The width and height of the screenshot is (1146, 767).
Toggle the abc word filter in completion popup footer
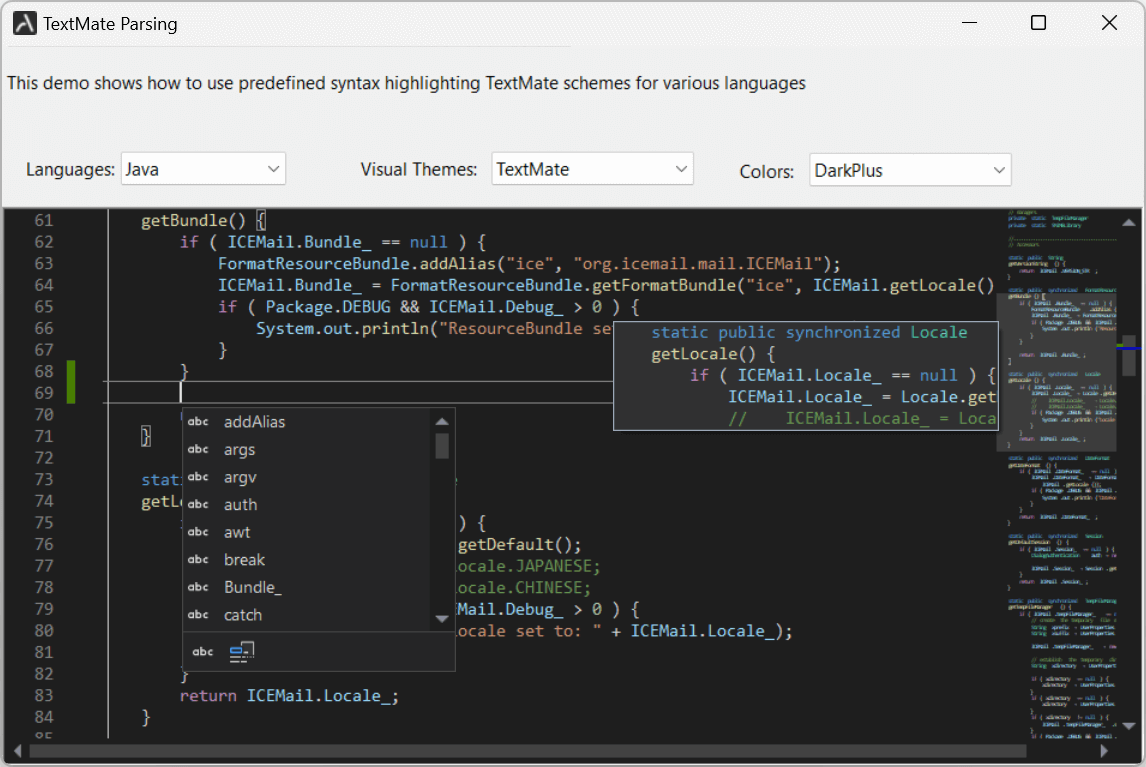[x=202, y=651]
